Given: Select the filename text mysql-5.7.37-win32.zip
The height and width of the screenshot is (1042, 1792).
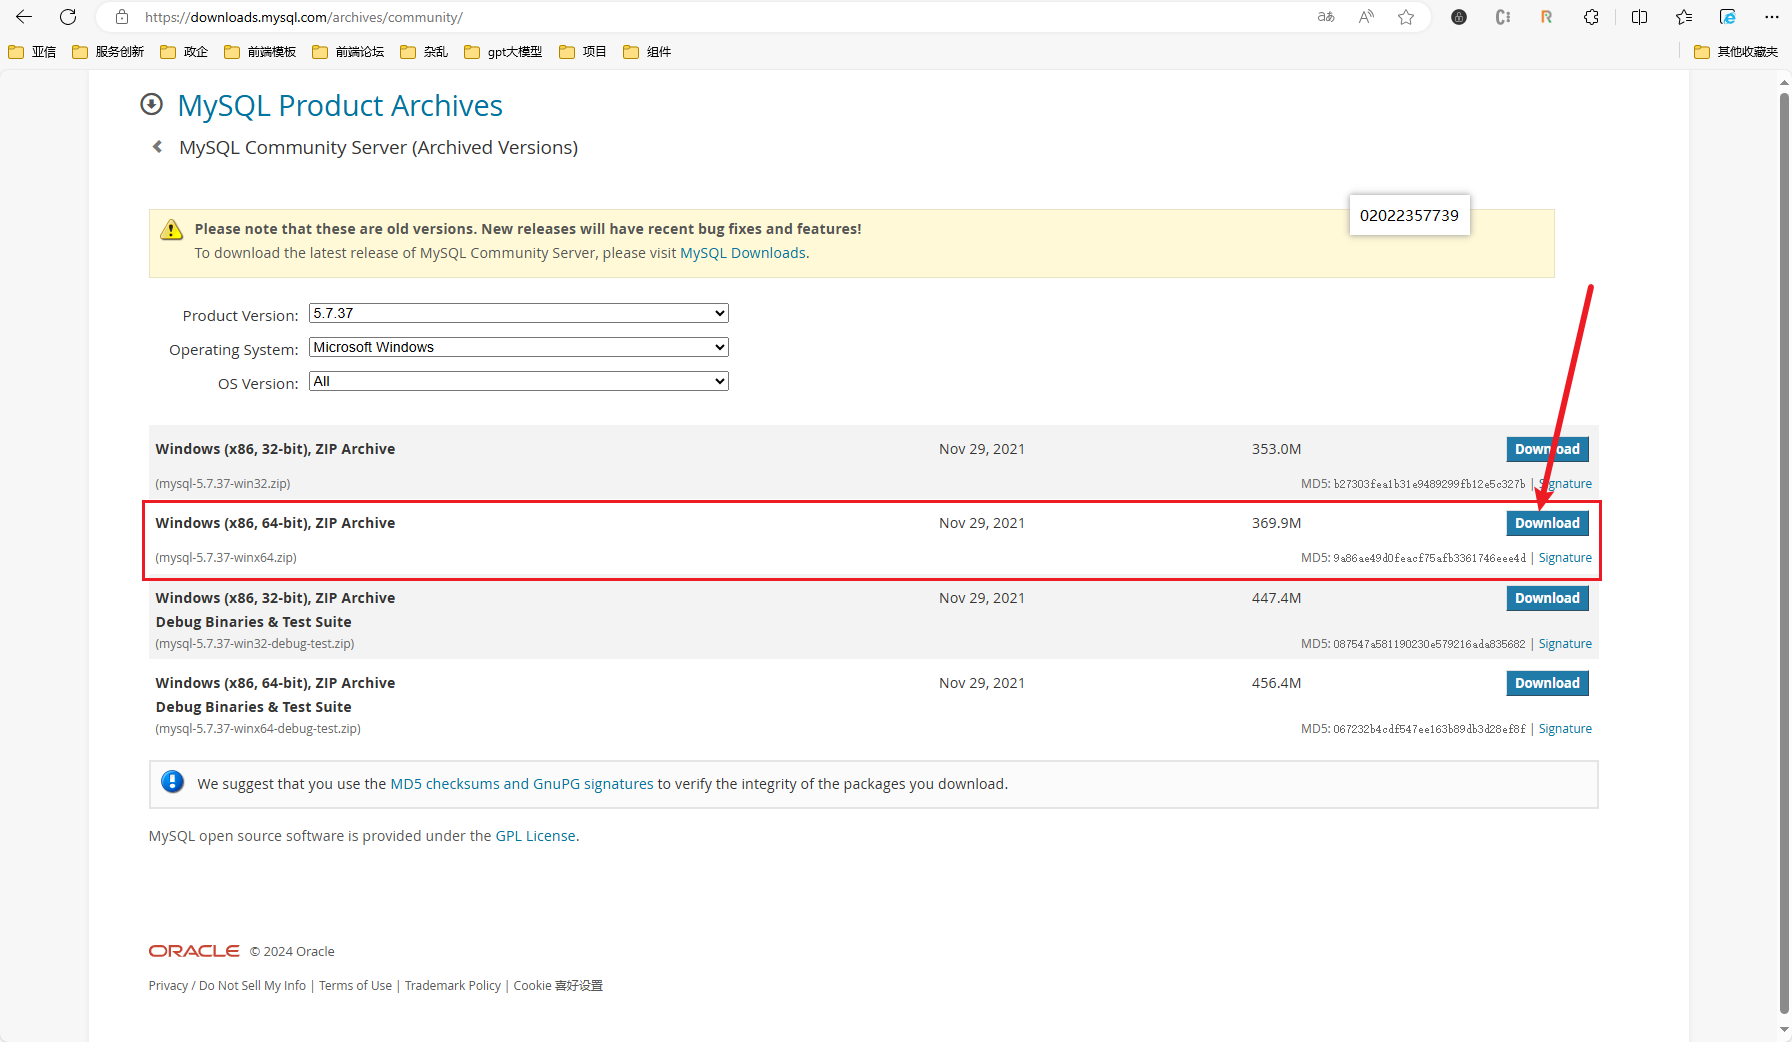Looking at the screenshot, I should [223, 484].
